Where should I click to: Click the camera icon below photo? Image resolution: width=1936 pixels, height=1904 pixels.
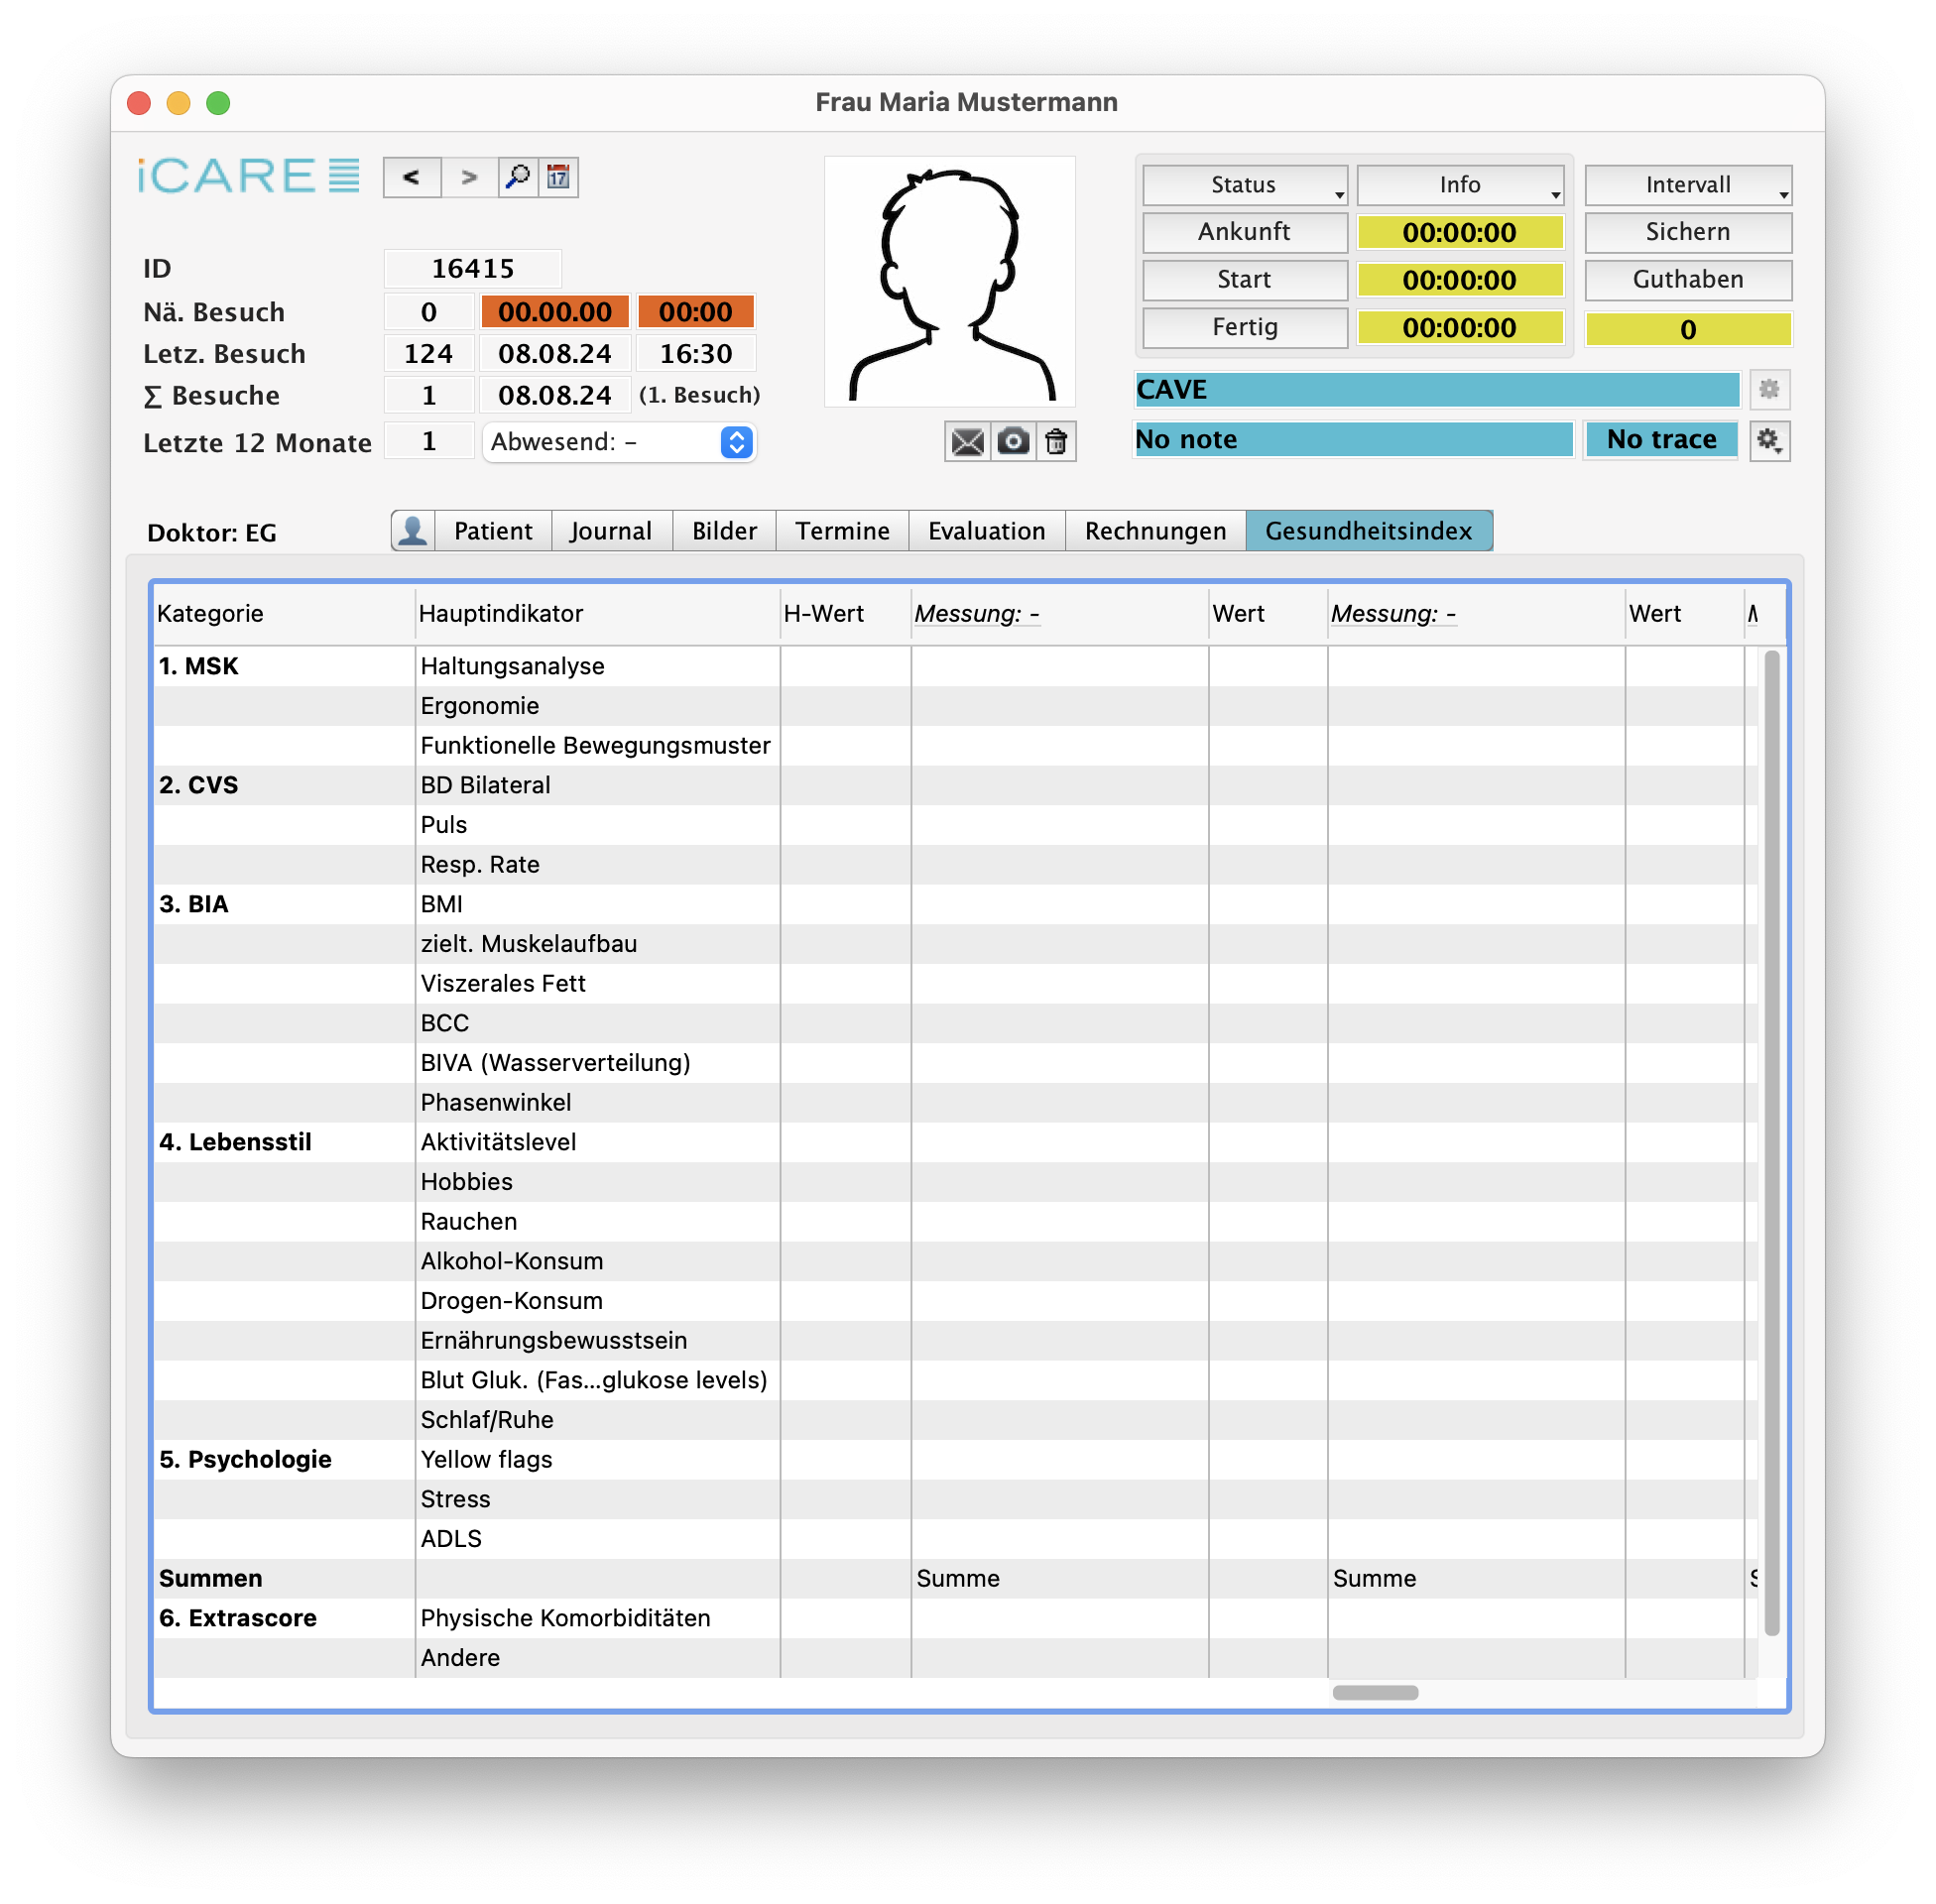pyautogui.click(x=1013, y=441)
